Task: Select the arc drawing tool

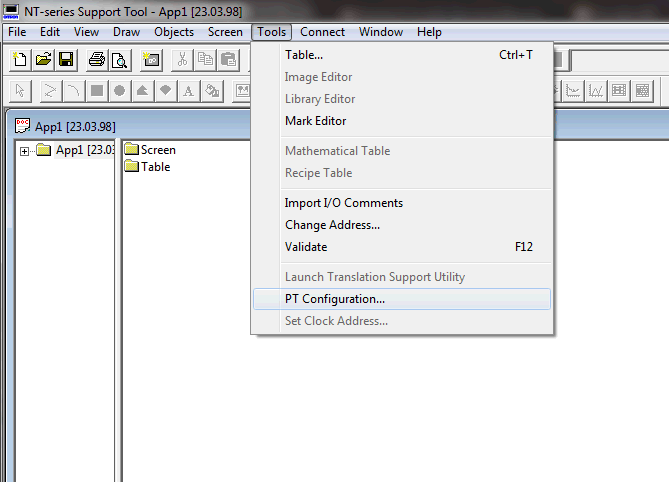Action: [x=73, y=91]
